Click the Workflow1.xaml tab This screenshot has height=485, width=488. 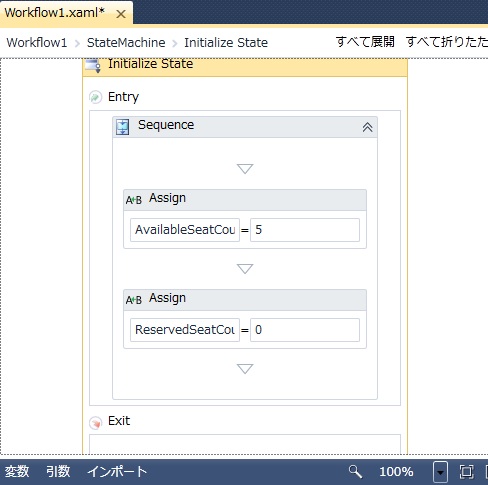[x=55, y=13]
